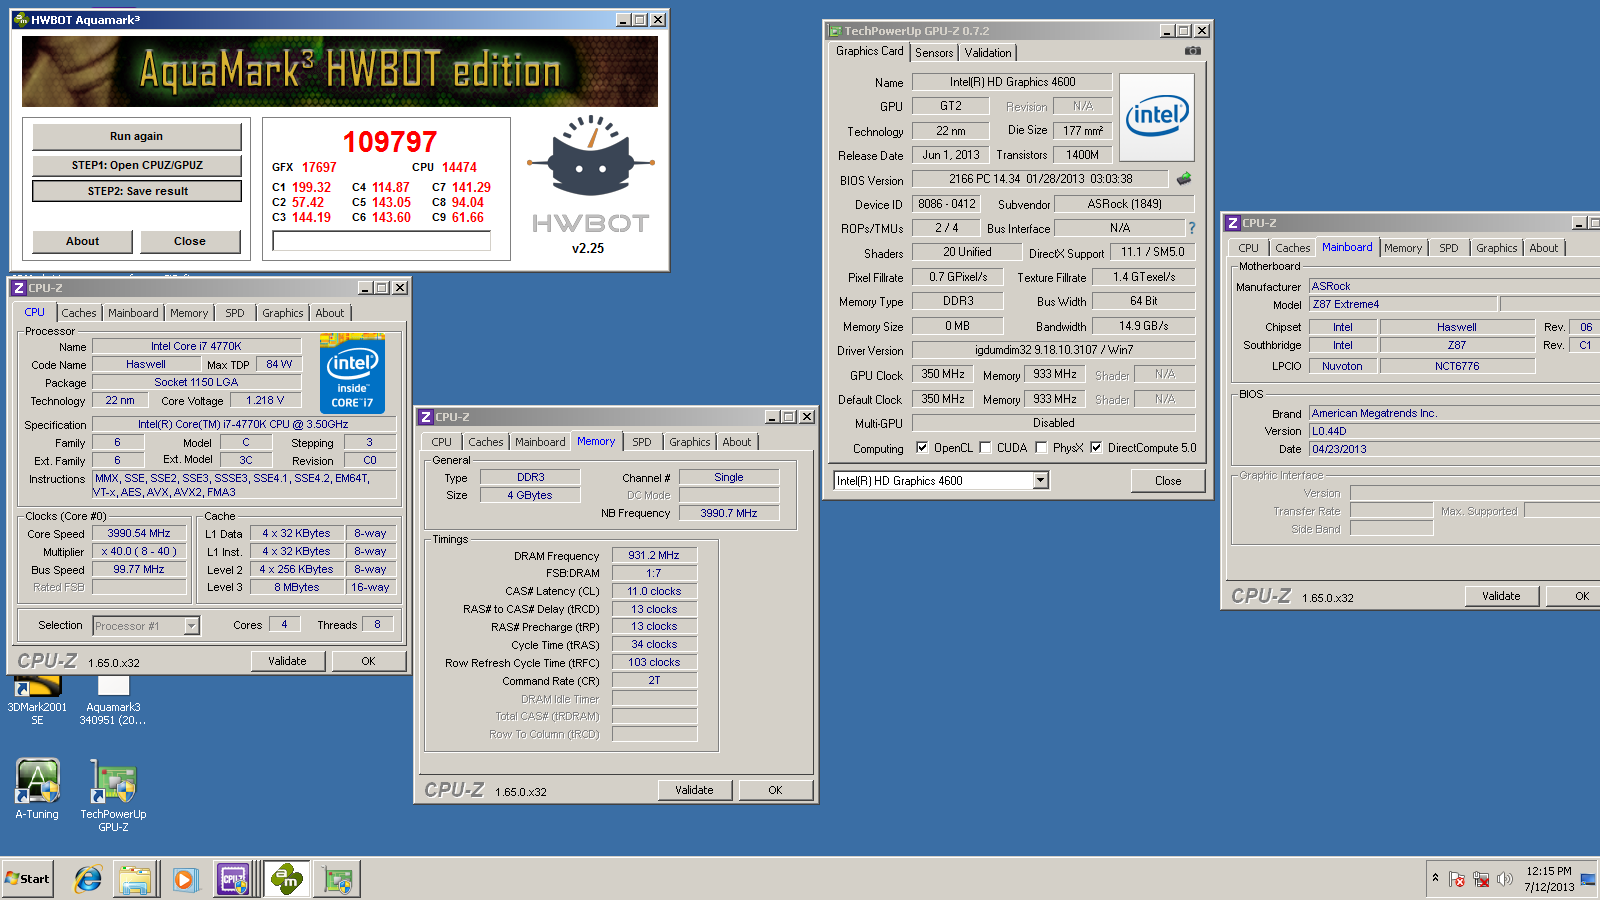Open Mainboard tab in the Memory CPU-Z window
This screenshot has width=1600, height=900.
(x=540, y=442)
